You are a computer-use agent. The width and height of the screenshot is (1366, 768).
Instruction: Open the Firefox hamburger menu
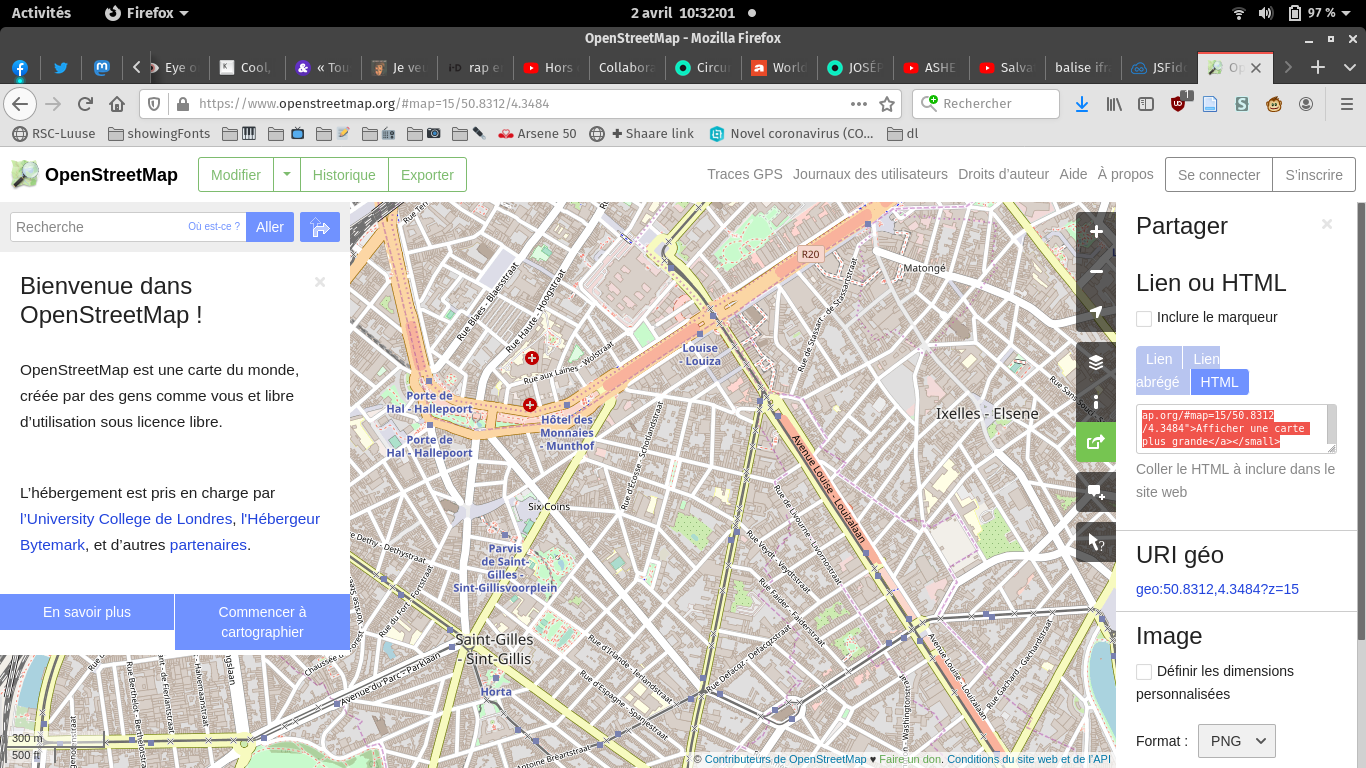point(1346,104)
